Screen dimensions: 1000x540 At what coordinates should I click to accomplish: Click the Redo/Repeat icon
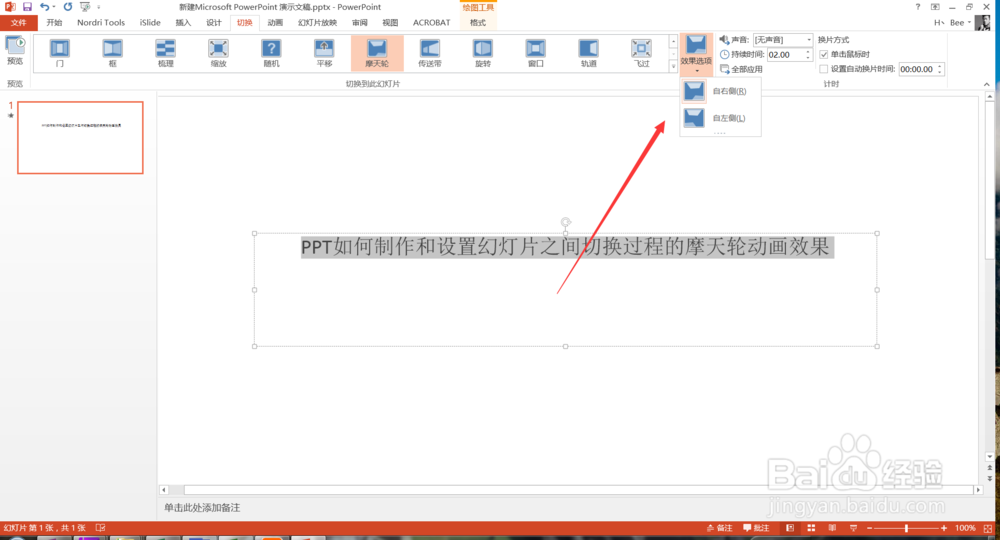click(68, 6)
